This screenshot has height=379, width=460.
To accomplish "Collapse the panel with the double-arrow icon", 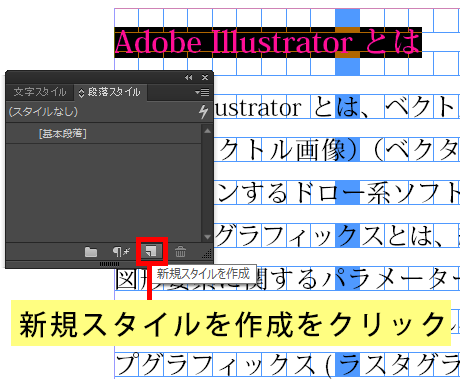I will 188,77.
